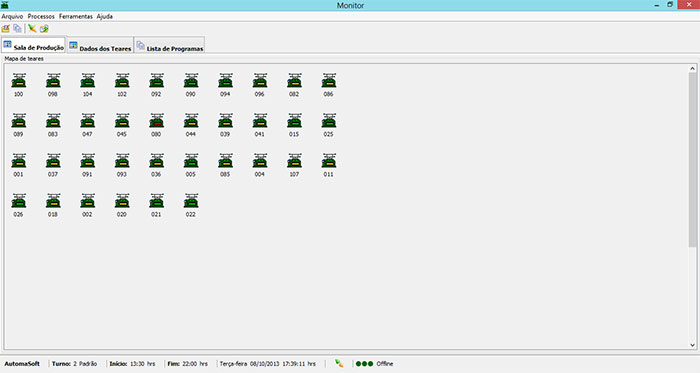Click the first toolbar icon with red checkmark
This screenshot has height=373, width=700.
pyautogui.click(x=5, y=29)
